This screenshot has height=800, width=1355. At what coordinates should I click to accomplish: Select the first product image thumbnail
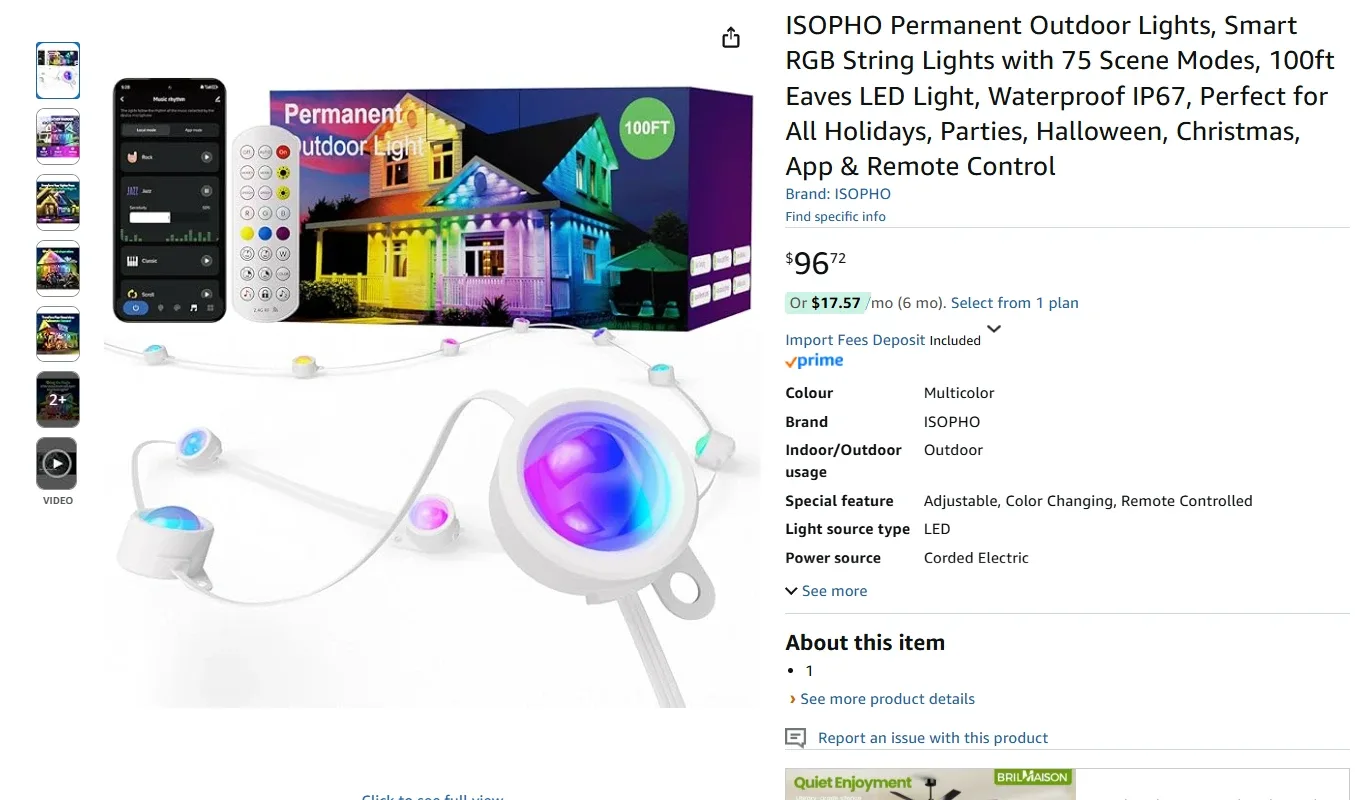coord(57,70)
